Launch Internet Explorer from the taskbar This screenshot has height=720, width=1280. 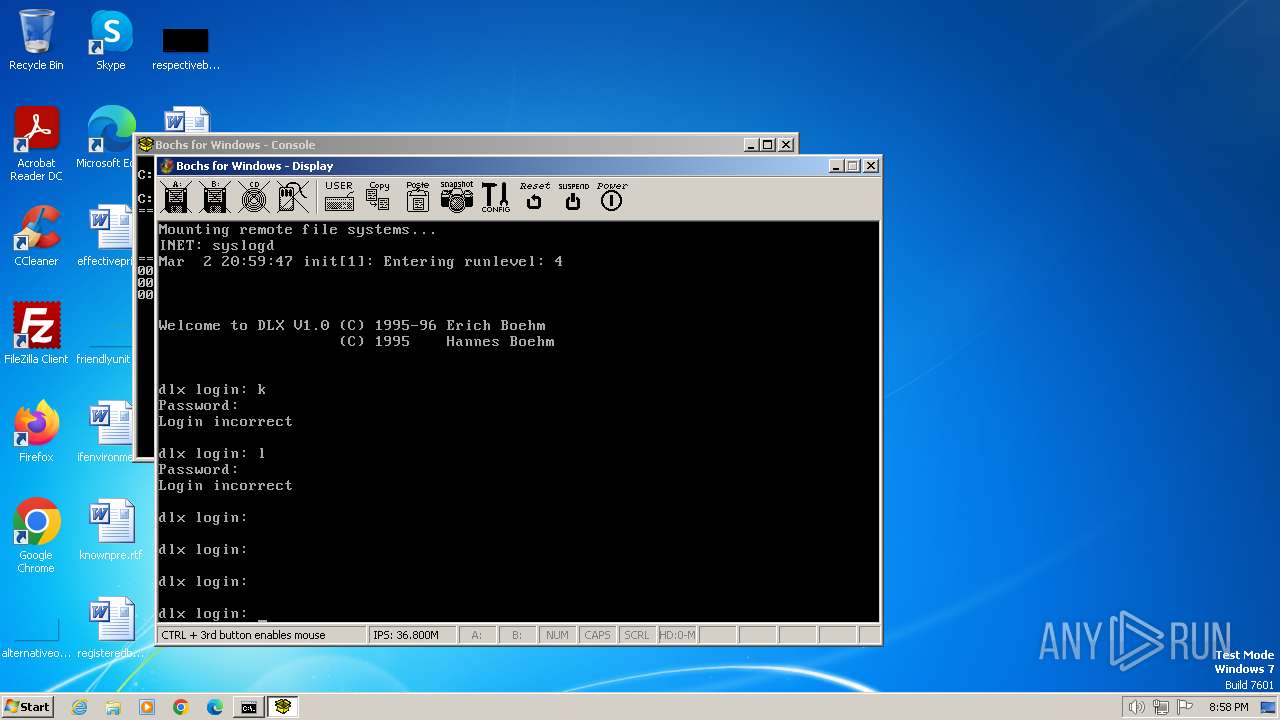79,707
